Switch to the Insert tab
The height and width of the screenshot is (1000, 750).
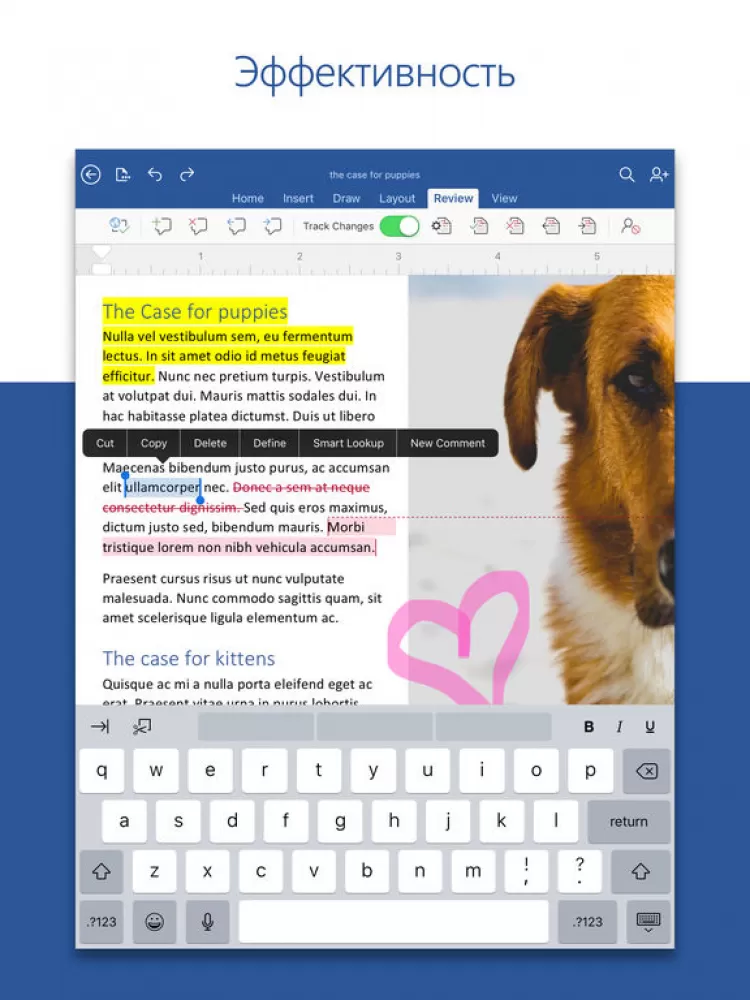(x=298, y=198)
